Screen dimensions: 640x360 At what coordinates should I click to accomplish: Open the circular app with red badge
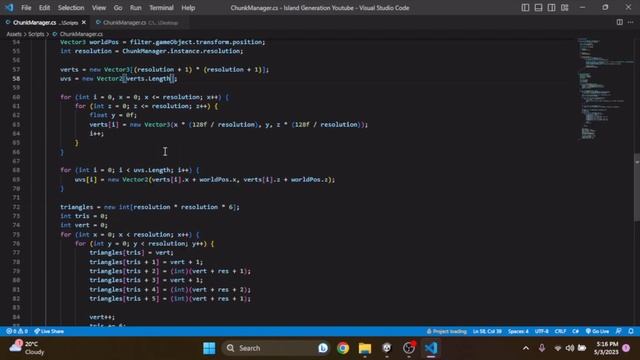(409, 348)
